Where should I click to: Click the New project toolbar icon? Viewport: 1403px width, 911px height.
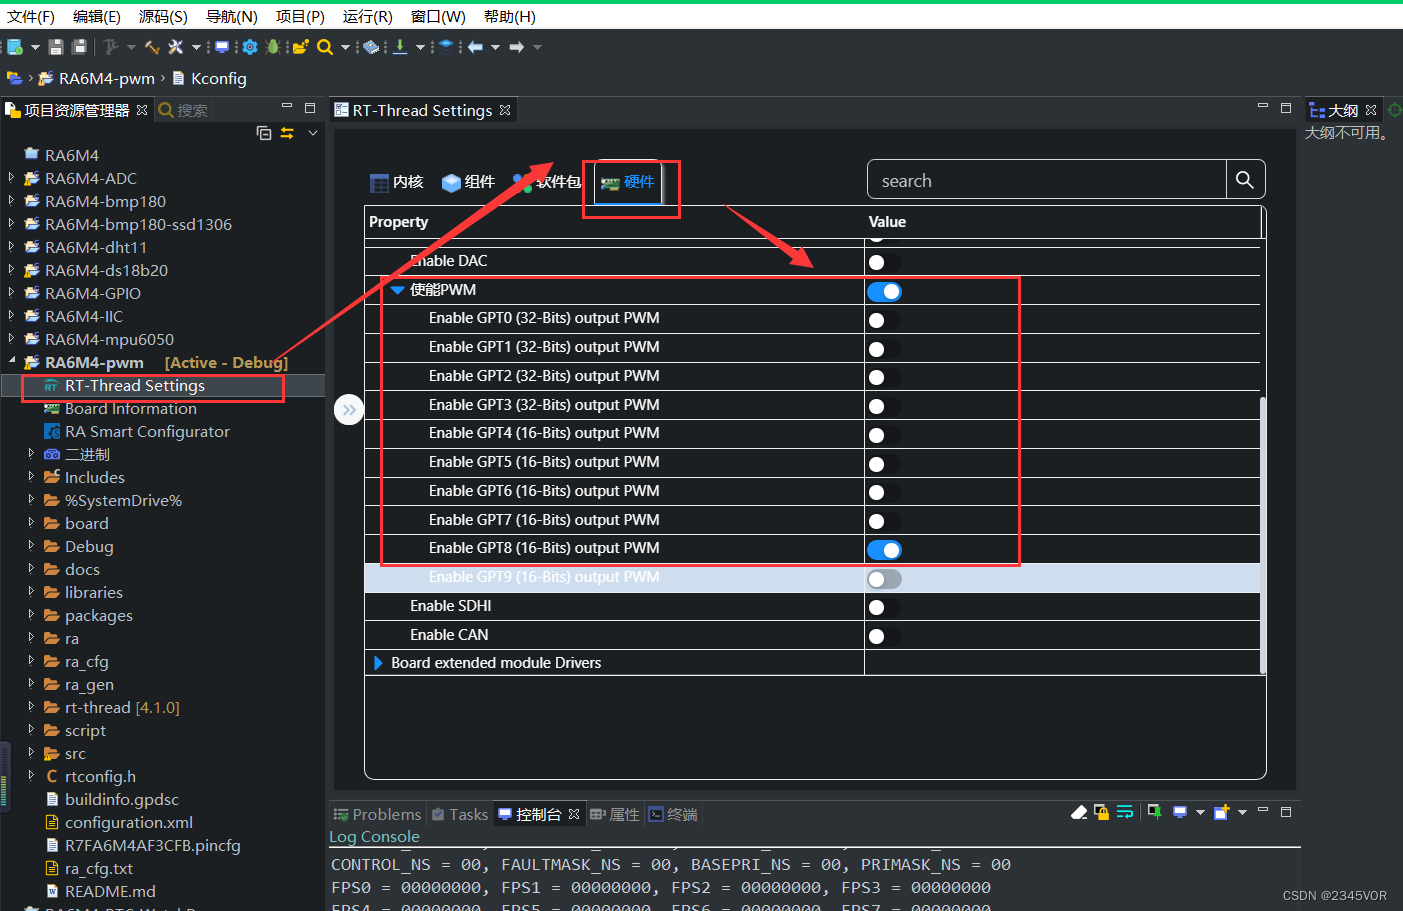coord(14,47)
